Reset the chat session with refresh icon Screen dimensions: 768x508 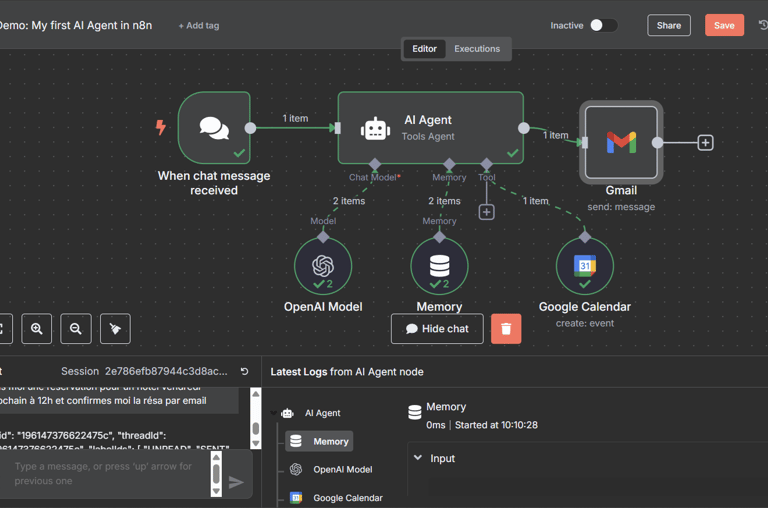click(x=244, y=371)
